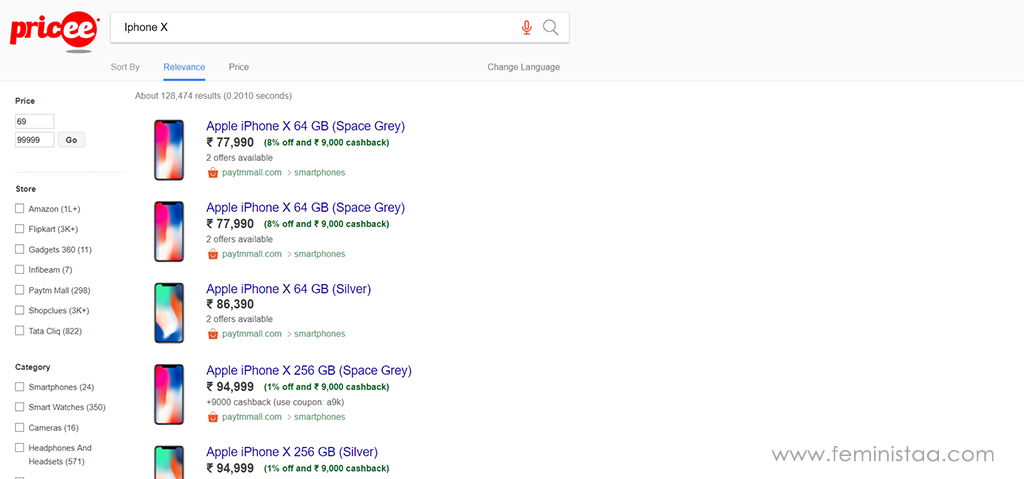Screen dimensions: 1024x479
Task: Focus the maximum price field showing 99999
Action: [x=35, y=140]
